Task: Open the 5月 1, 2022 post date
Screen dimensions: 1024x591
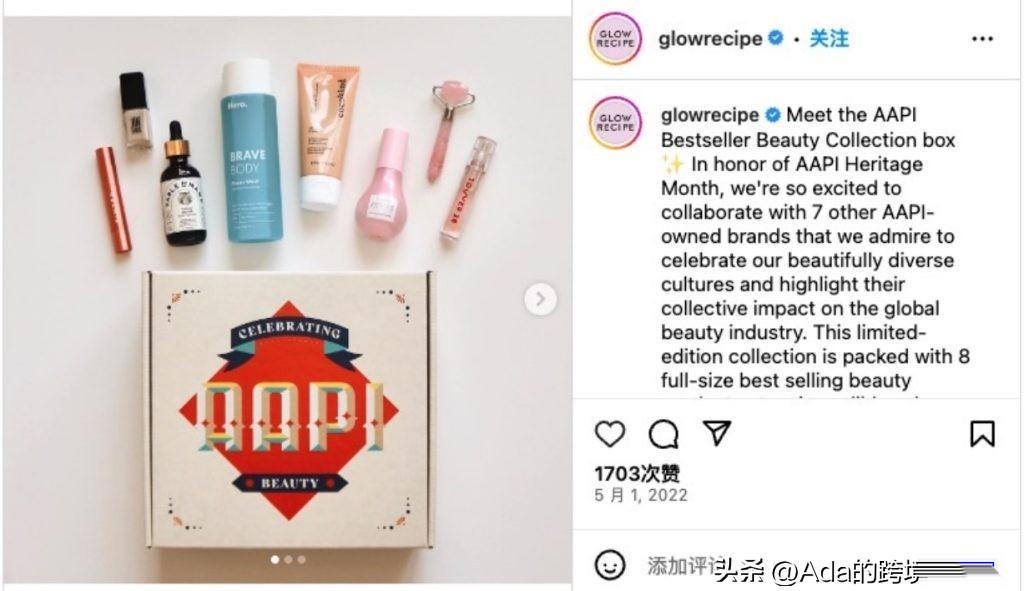Action: tap(641, 495)
